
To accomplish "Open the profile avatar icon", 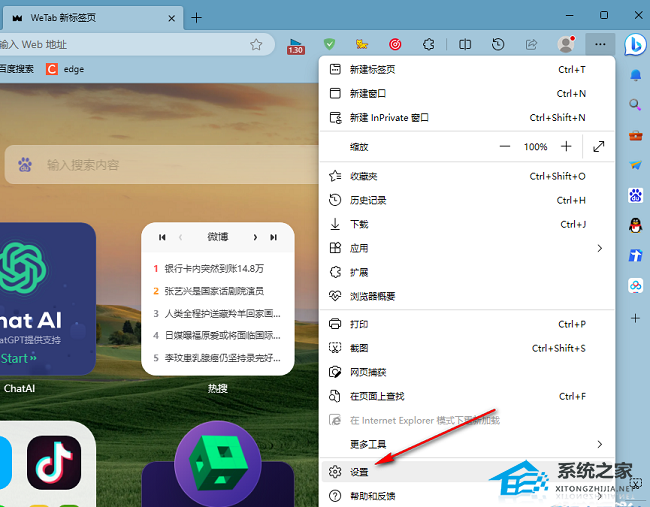I will click(x=566, y=44).
